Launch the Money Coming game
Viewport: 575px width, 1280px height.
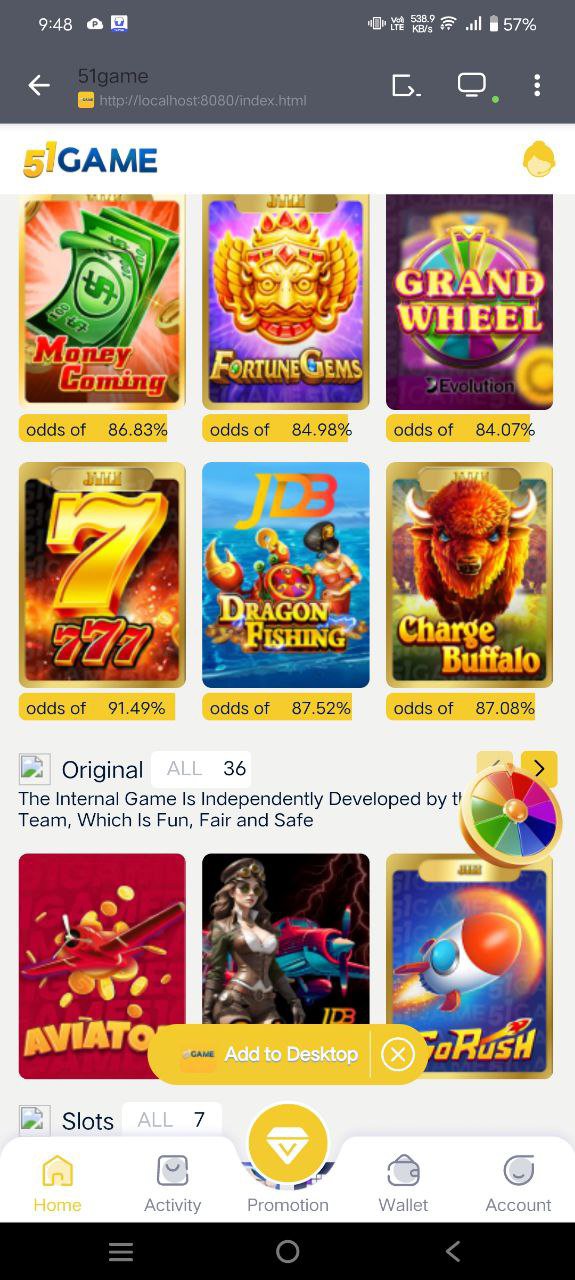click(102, 303)
